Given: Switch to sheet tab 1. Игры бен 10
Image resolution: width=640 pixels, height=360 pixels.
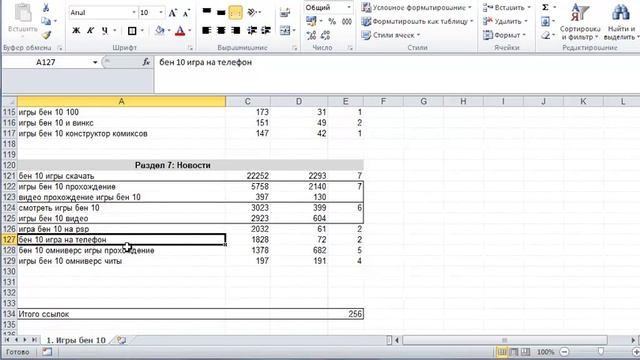Looking at the screenshot, I should [x=76, y=340].
